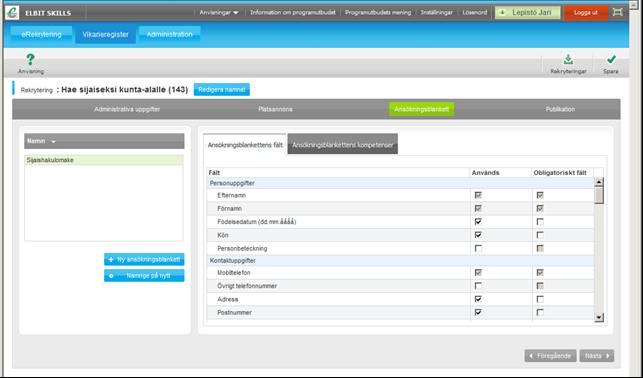Click the Föregående button
643x378 pixels.
[x=550, y=356]
